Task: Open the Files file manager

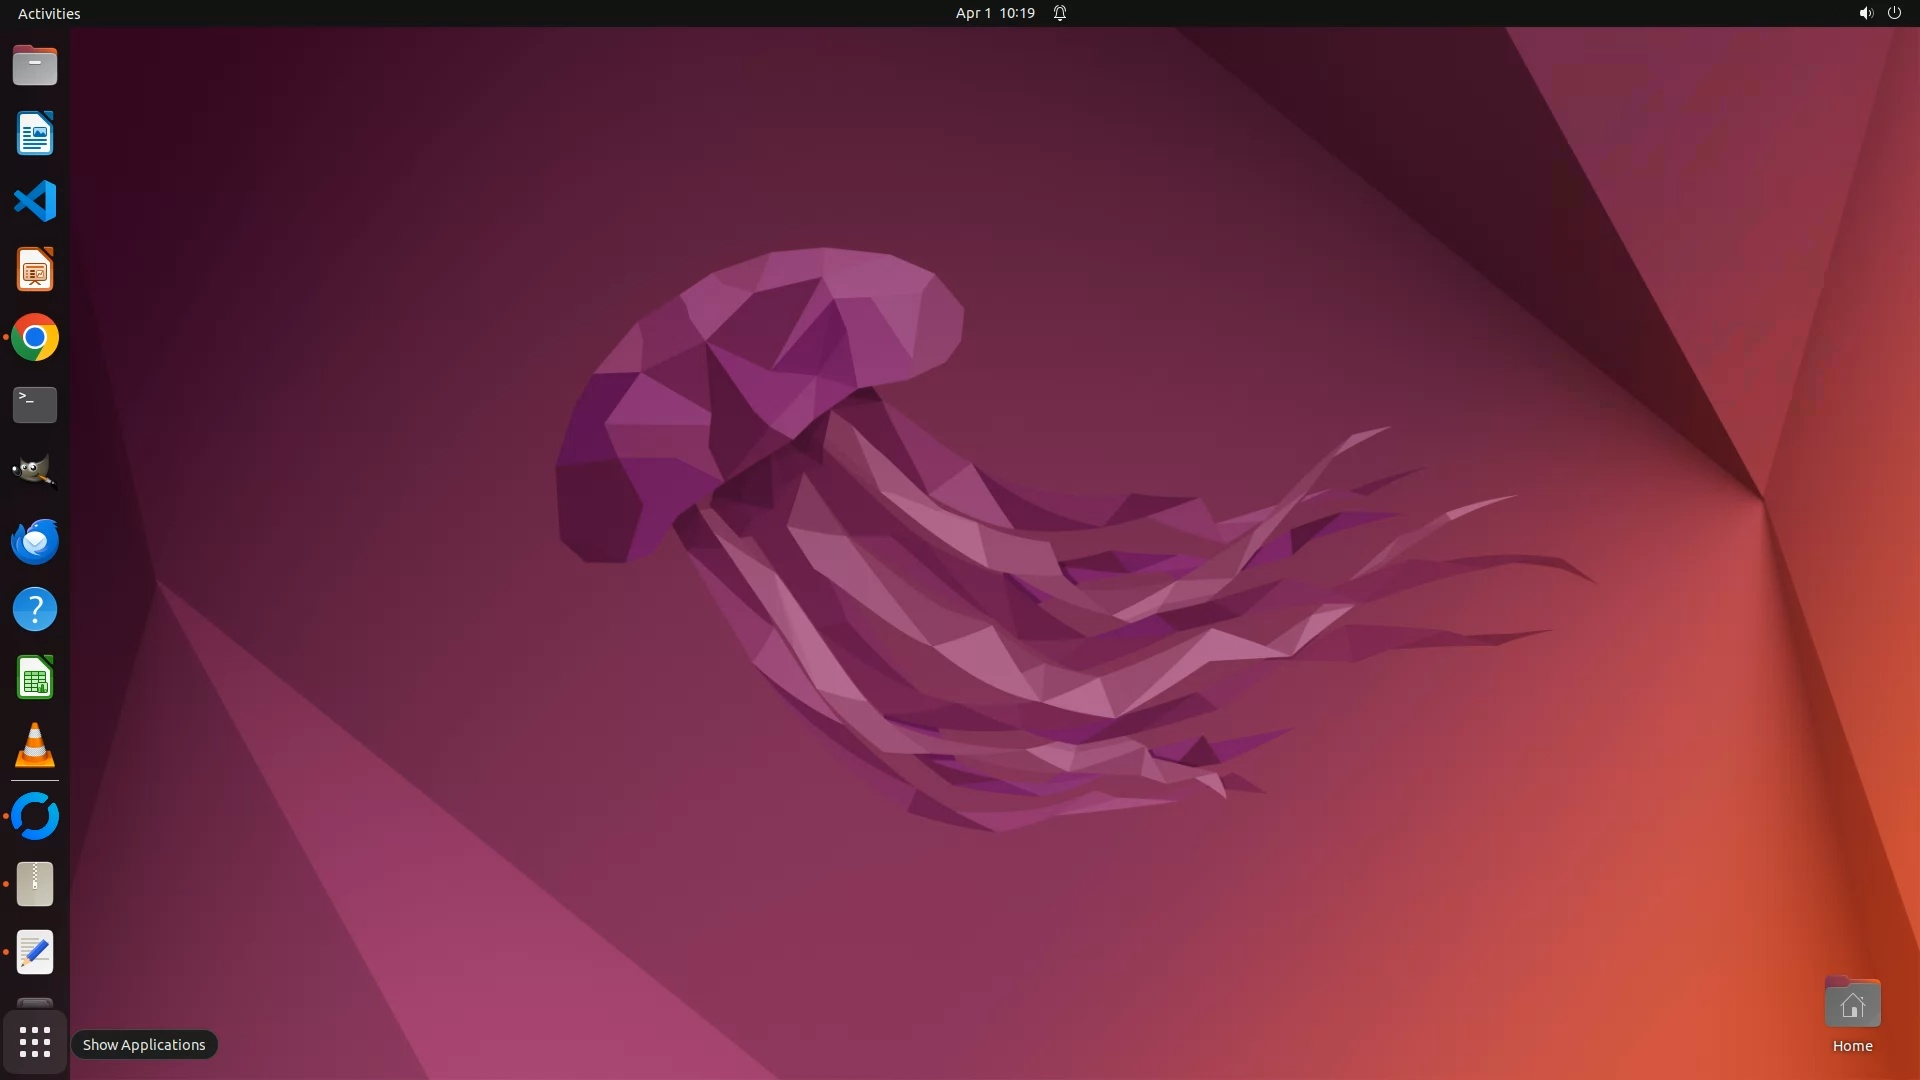Action: 35,66
